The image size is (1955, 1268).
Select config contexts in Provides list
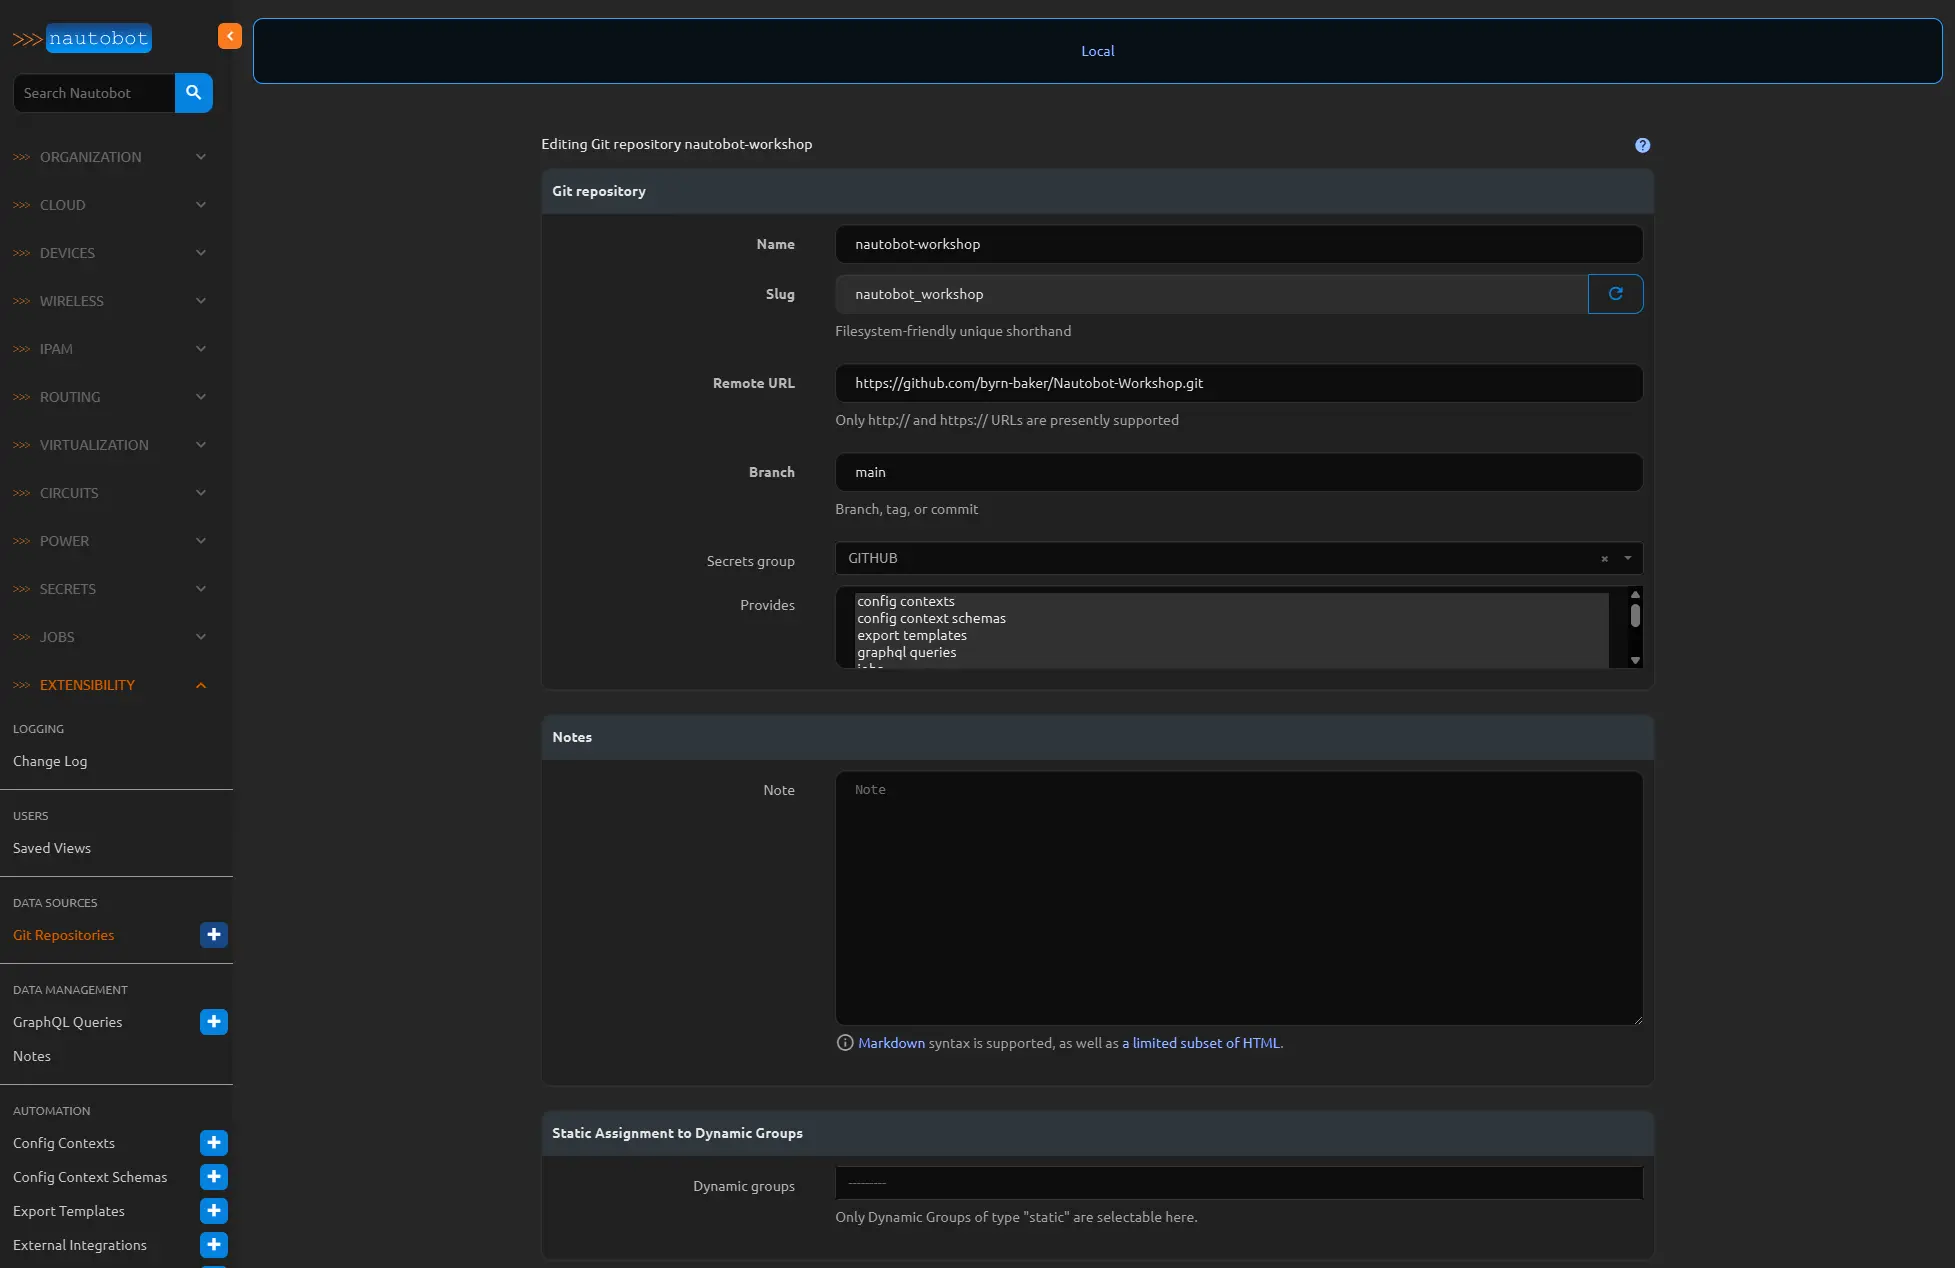pyautogui.click(x=1231, y=601)
